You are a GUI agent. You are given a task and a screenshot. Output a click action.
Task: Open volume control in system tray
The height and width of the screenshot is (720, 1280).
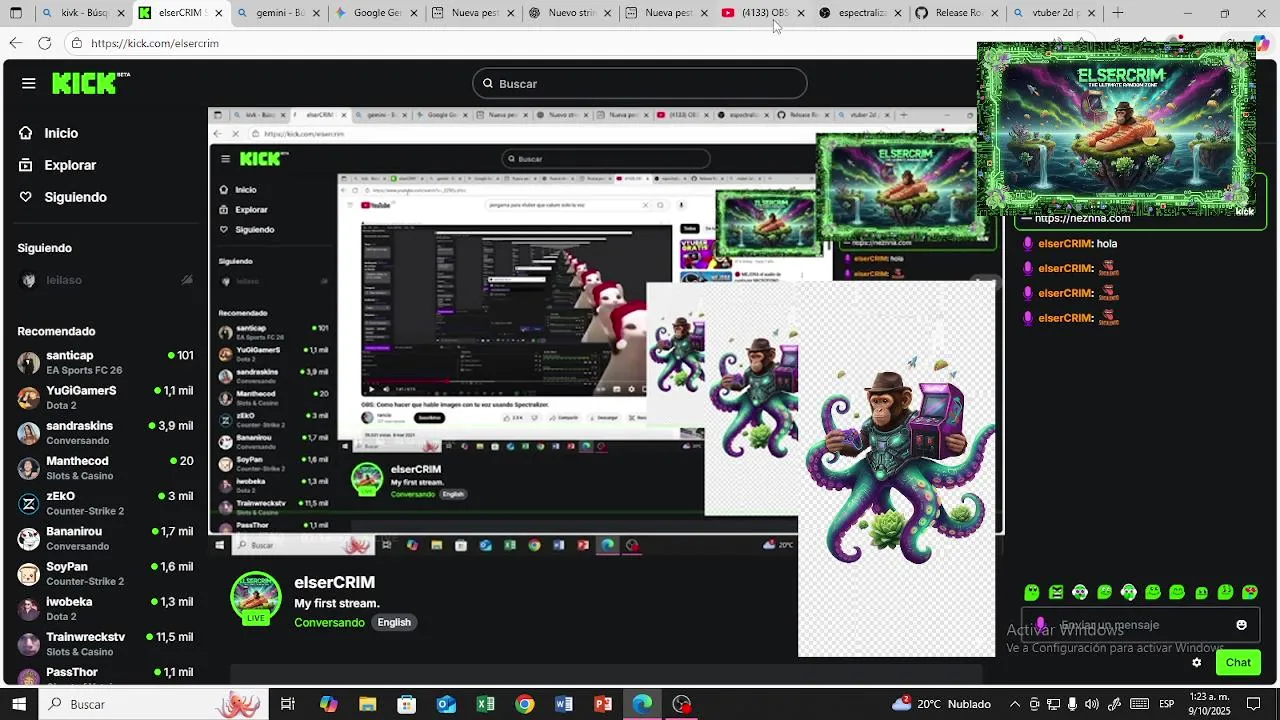[x=1092, y=704]
